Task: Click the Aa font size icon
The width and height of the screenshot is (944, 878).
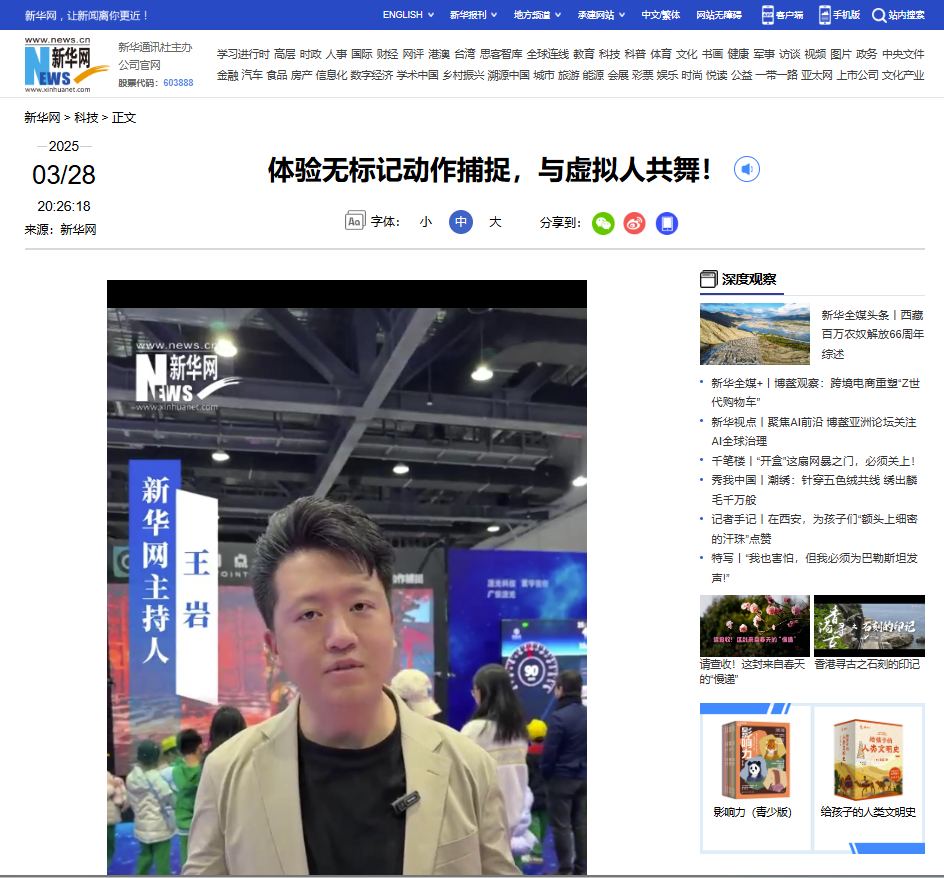Action: click(x=355, y=221)
